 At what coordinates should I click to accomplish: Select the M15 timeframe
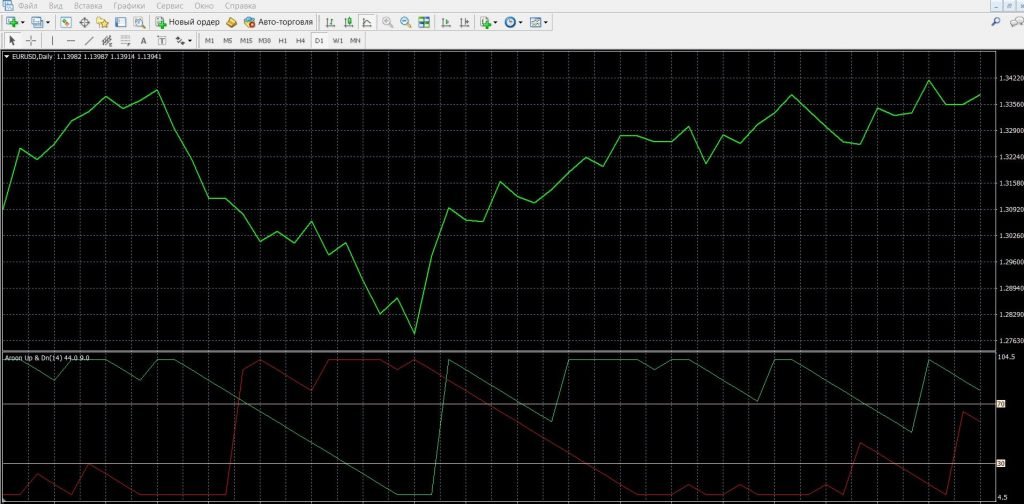click(245, 40)
